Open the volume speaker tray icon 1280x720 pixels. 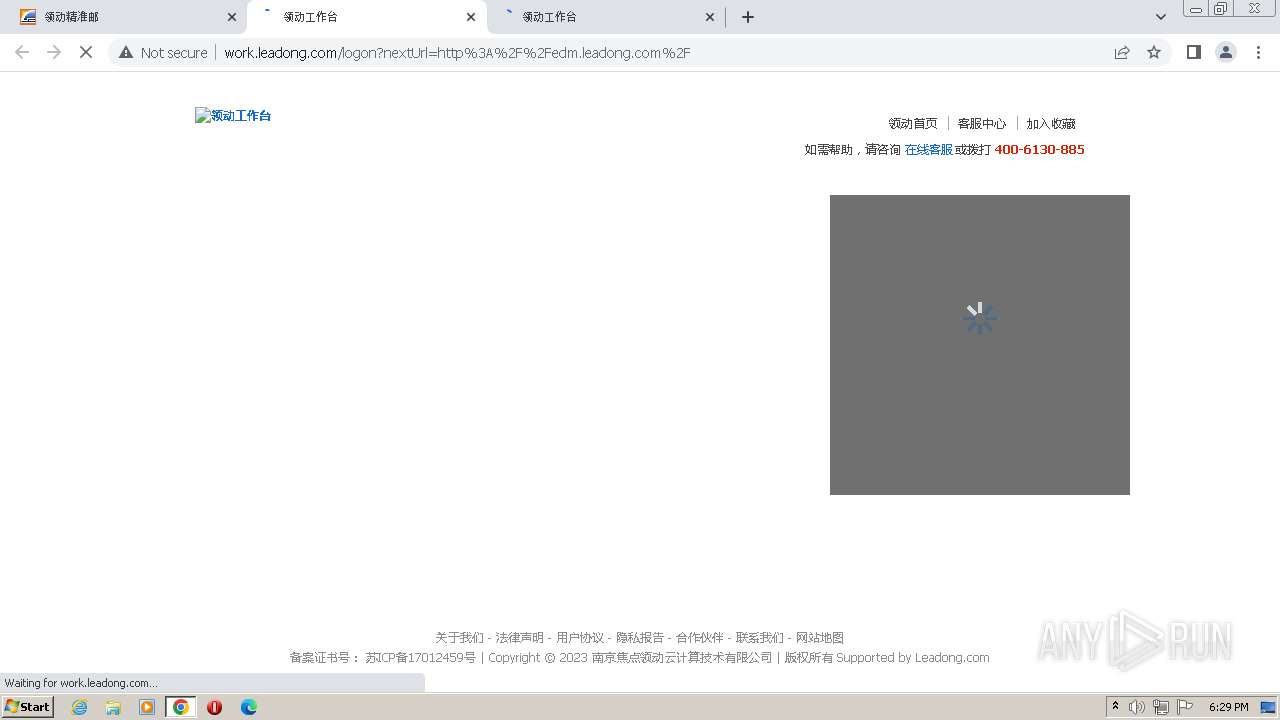point(1137,707)
